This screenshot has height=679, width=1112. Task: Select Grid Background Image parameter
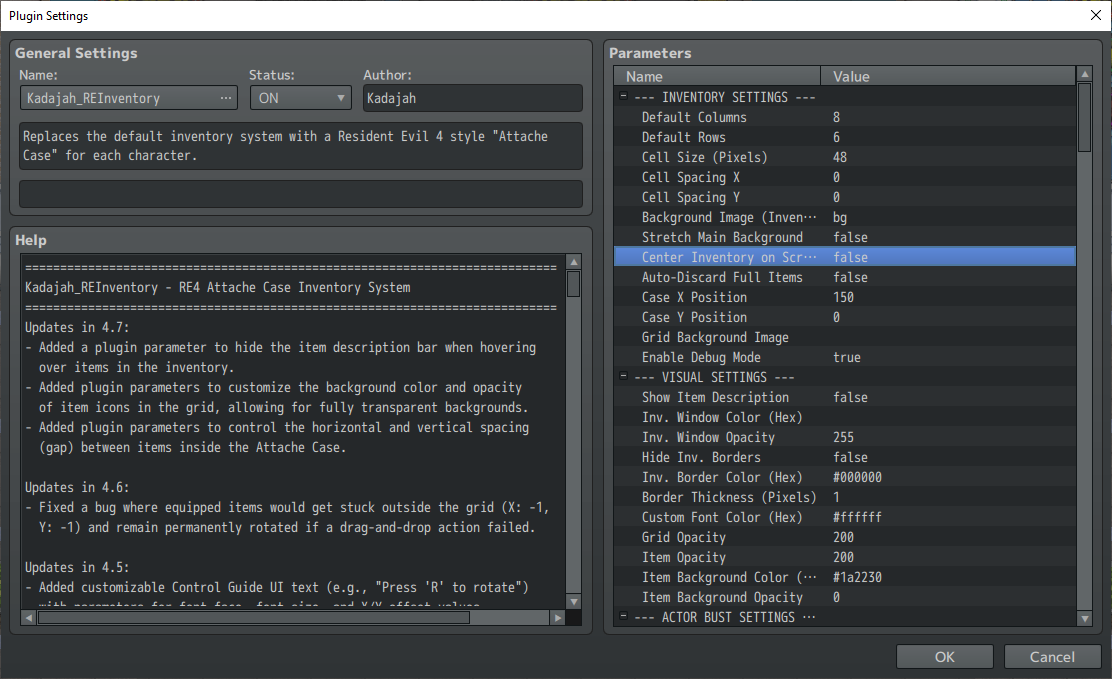[x=845, y=337]
